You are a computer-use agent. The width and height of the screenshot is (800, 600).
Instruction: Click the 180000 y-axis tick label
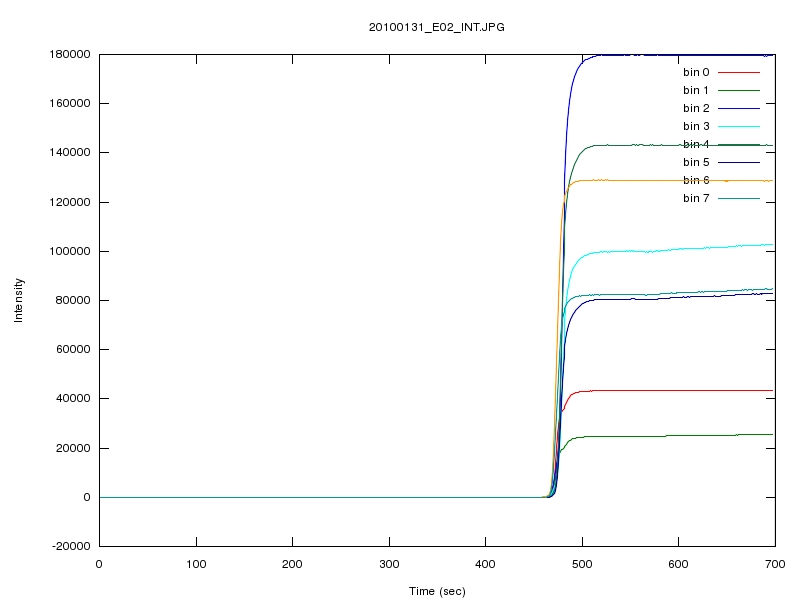pyautogui.click(x=70, y=54)
